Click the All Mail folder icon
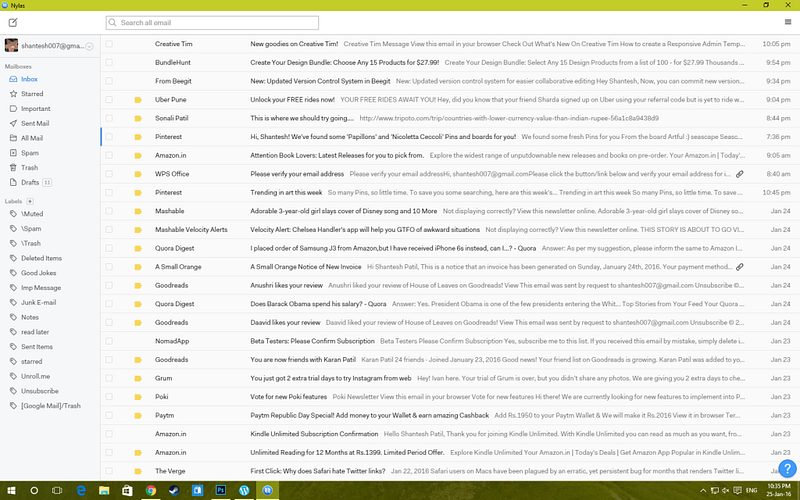 pos(13,138)
